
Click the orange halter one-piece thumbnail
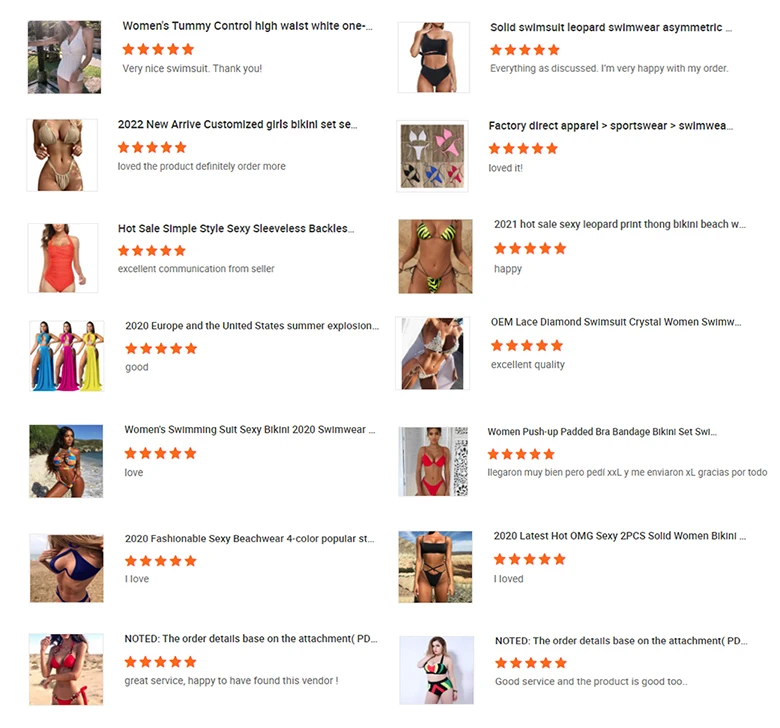click(x=63, y=258)
